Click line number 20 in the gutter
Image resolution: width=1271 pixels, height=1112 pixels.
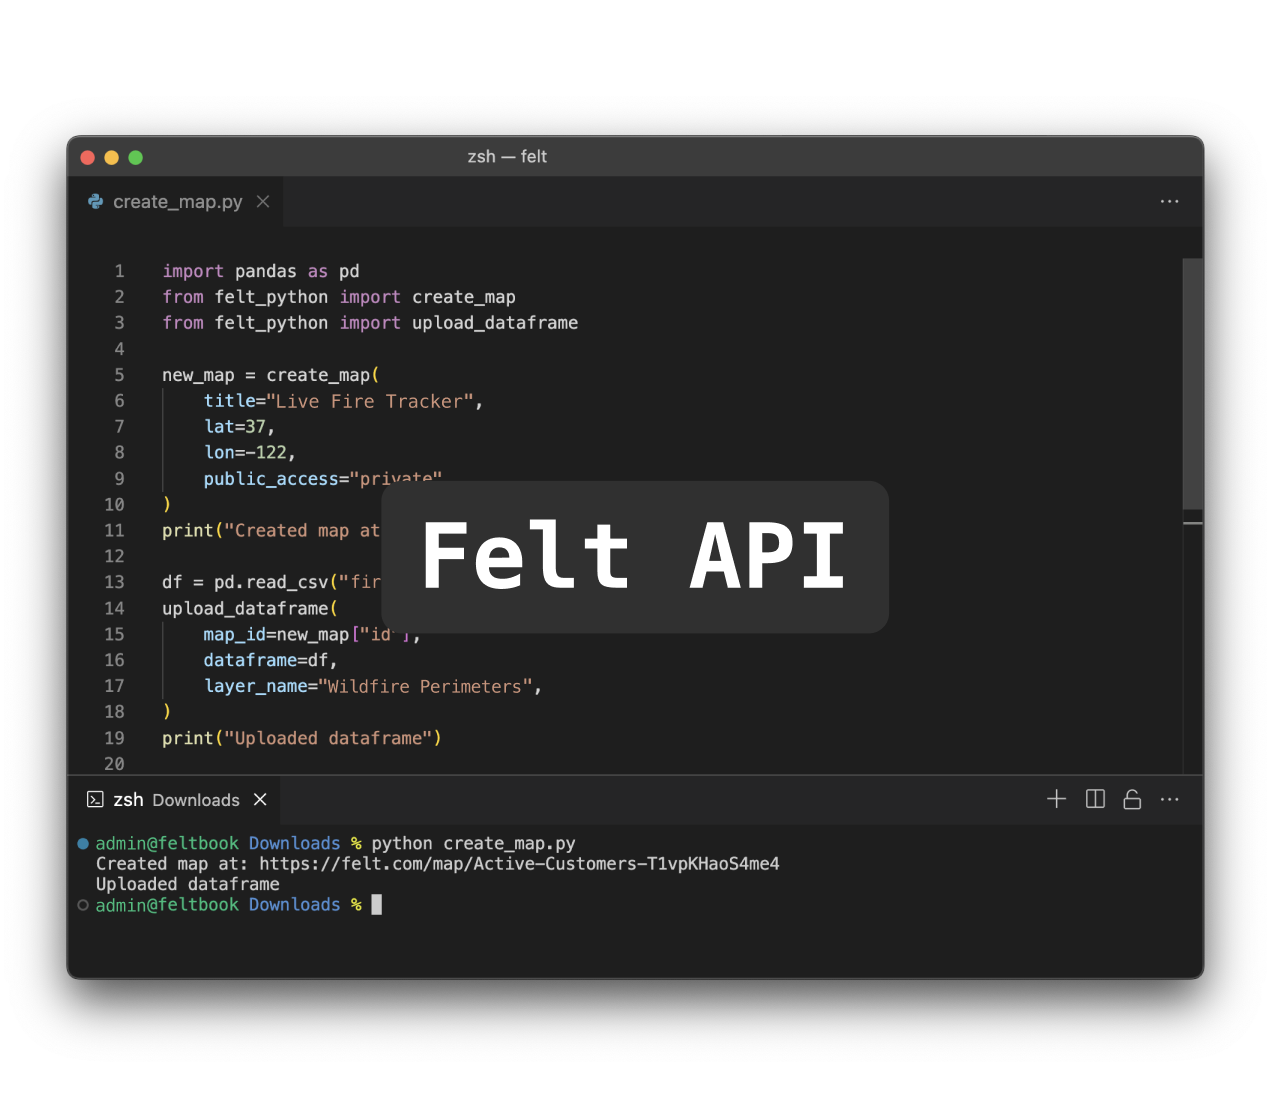point(114,764)
